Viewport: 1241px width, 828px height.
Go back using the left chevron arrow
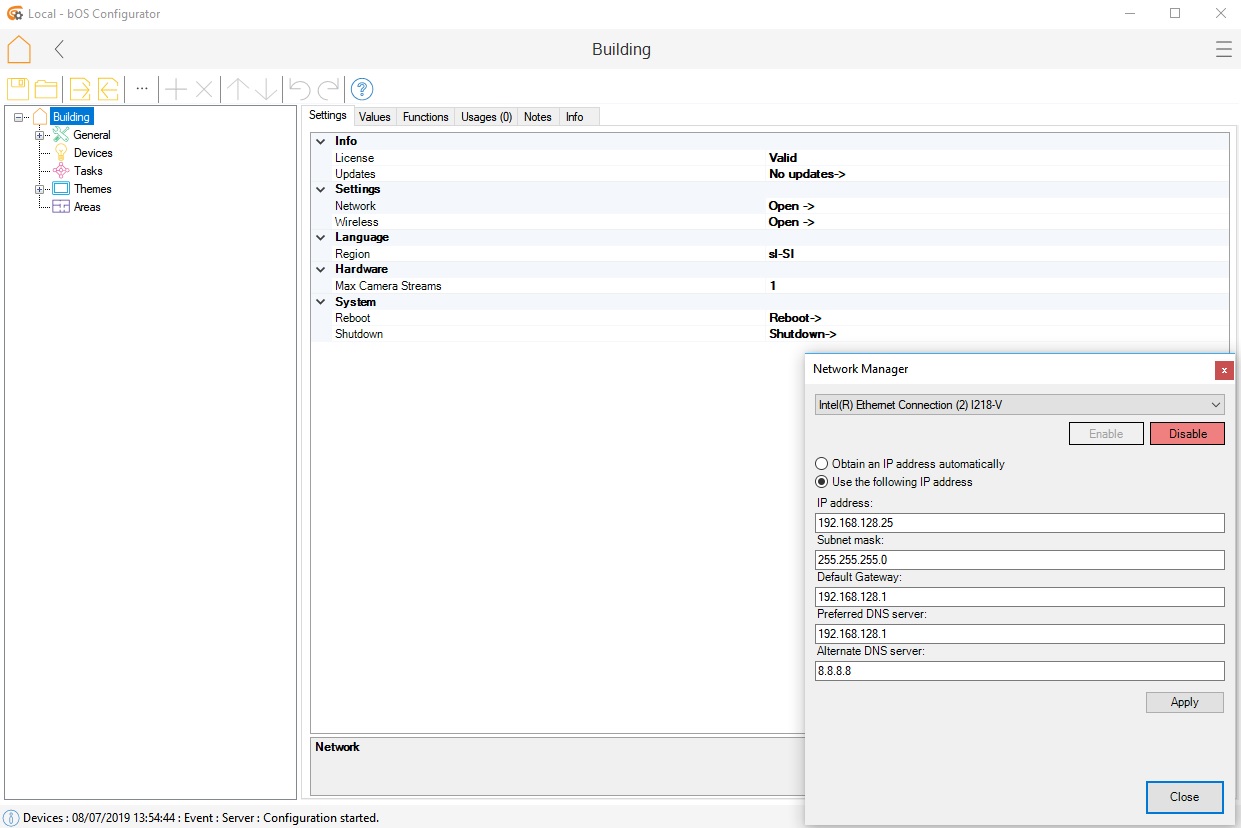click(60, 49)
